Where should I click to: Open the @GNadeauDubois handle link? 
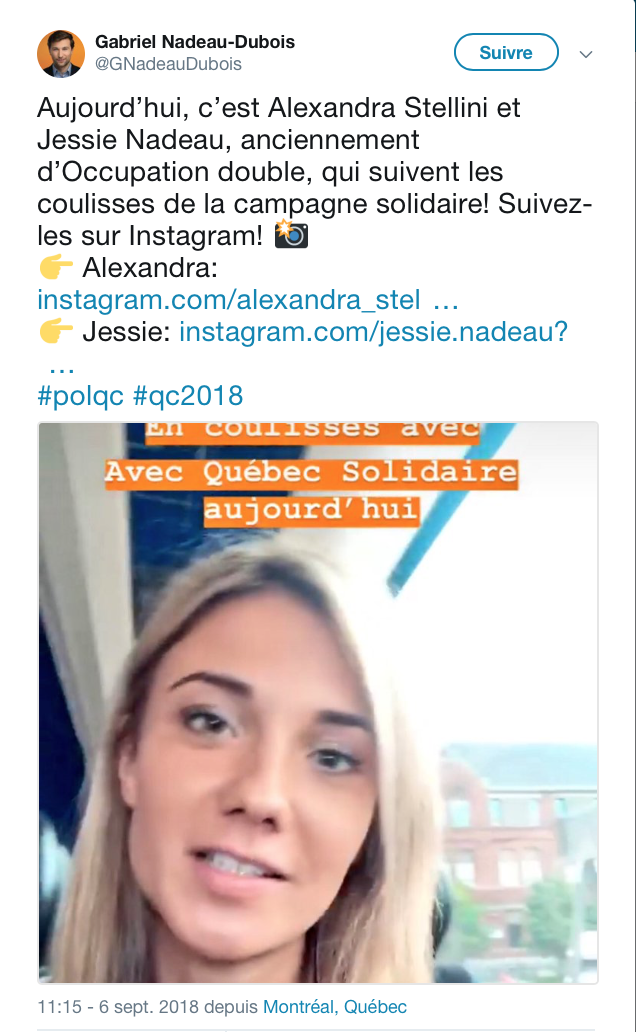169,64
